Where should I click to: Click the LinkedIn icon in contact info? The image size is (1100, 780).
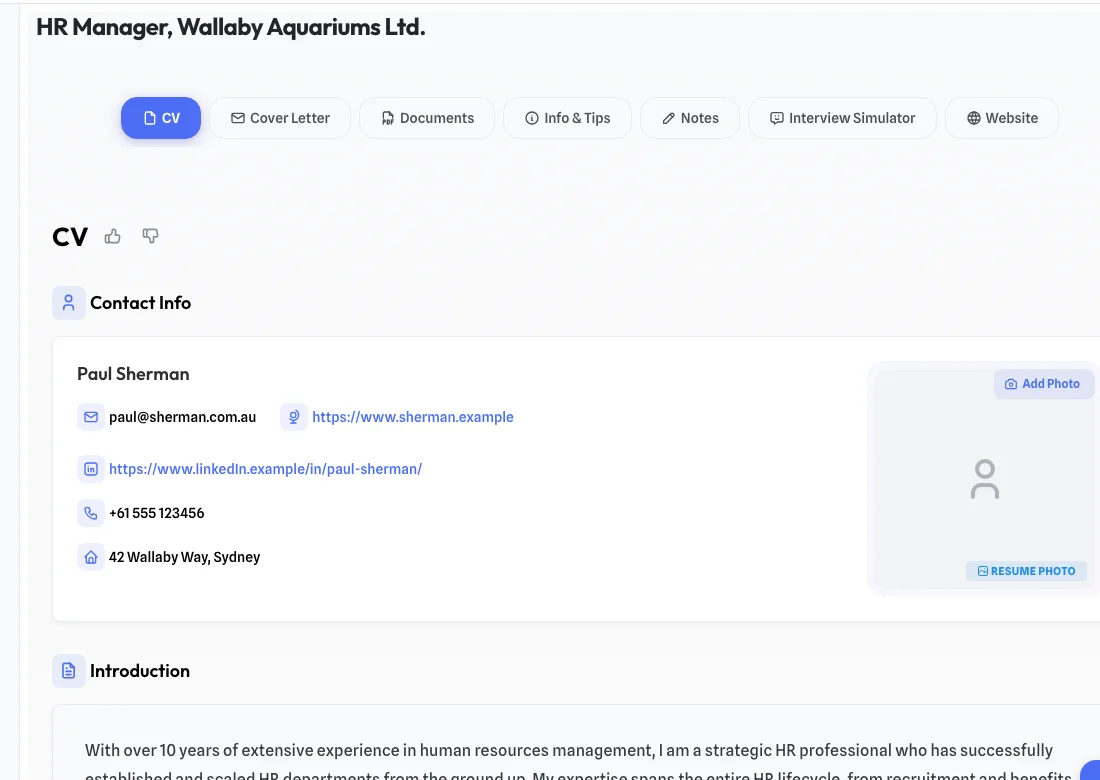(91, 469)
